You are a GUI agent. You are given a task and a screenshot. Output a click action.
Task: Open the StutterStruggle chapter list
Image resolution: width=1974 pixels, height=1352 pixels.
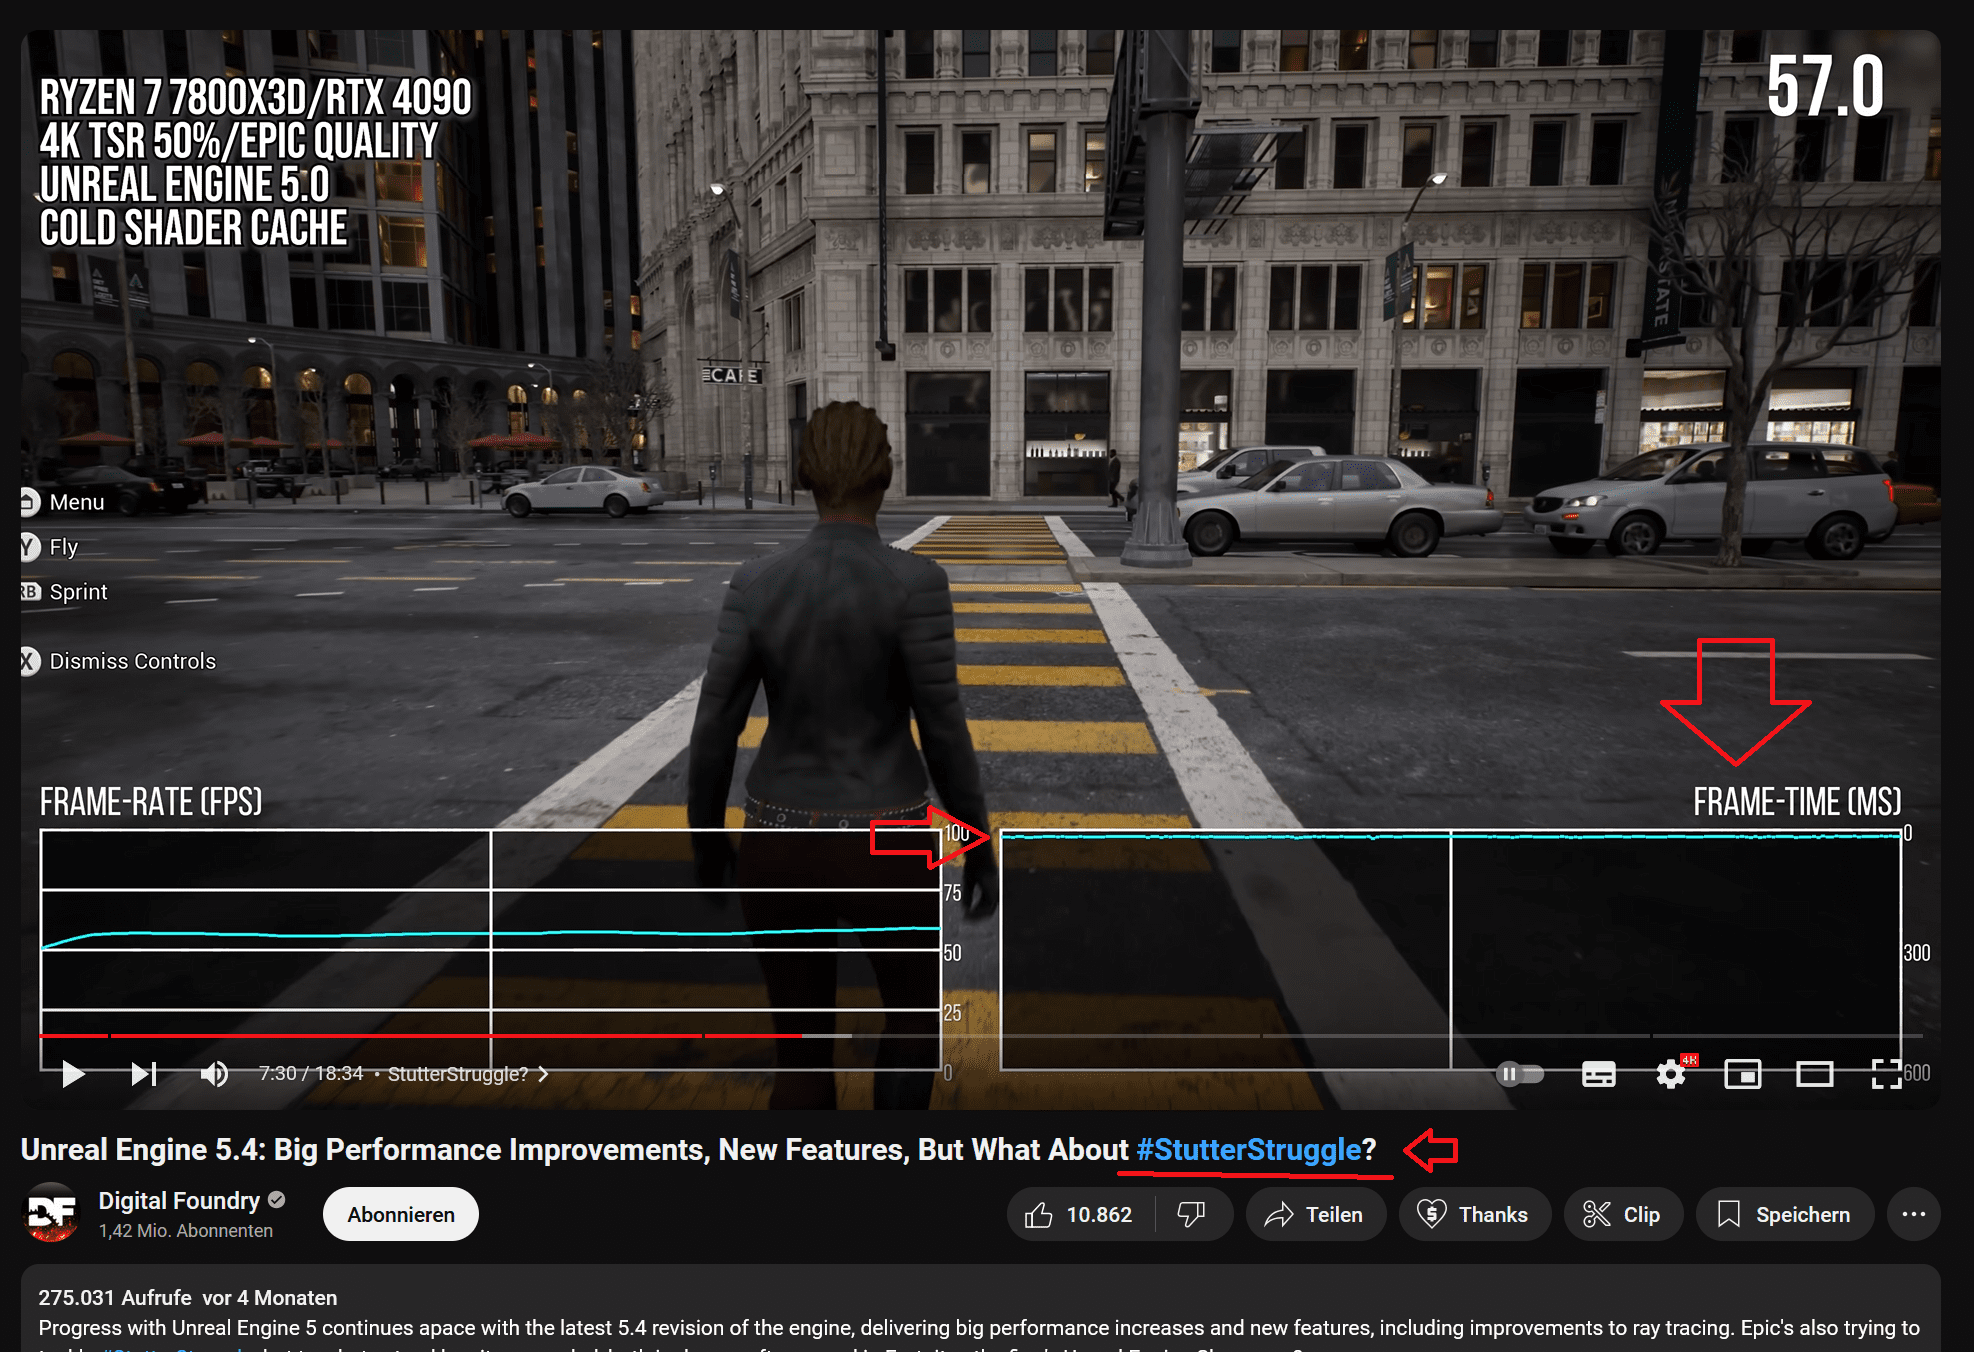coord(468,1074)
